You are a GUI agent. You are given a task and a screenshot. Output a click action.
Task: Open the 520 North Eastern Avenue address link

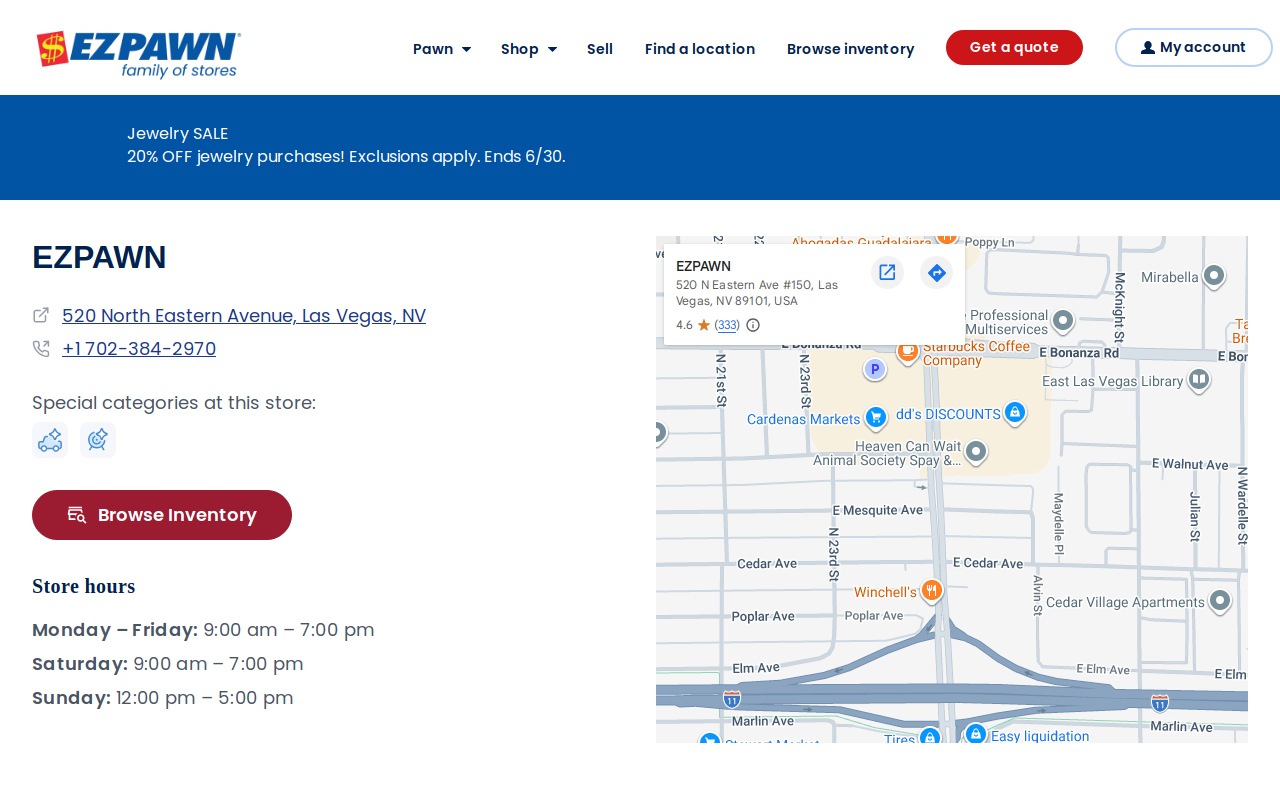click(x=244, y=316)
